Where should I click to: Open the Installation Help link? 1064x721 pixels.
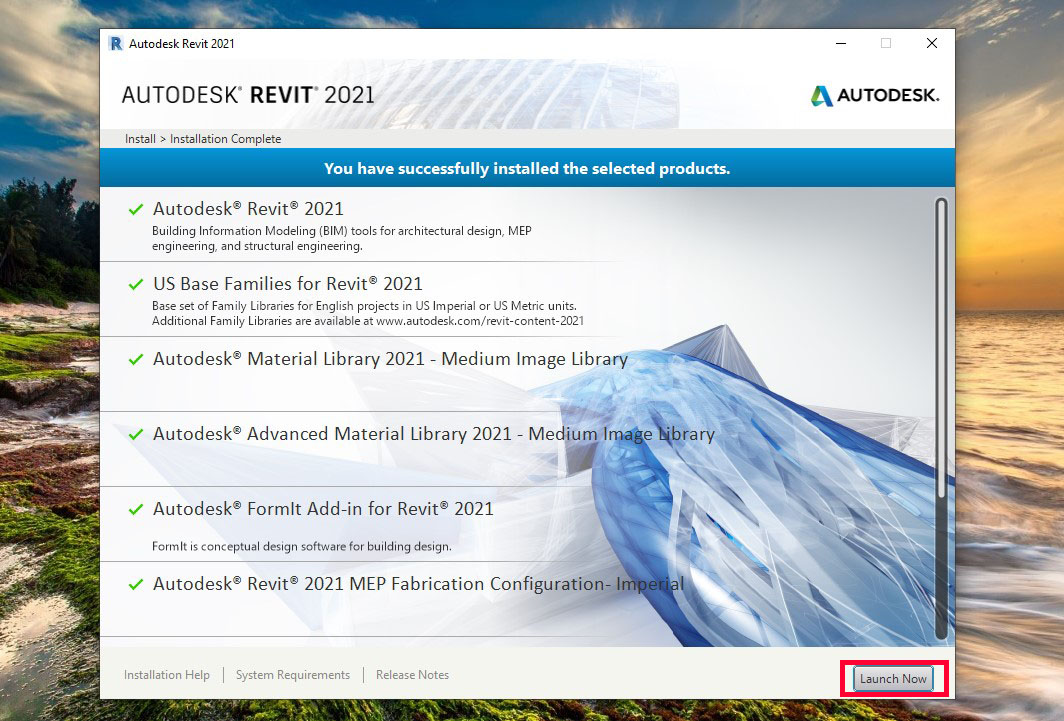pos(166,674)
